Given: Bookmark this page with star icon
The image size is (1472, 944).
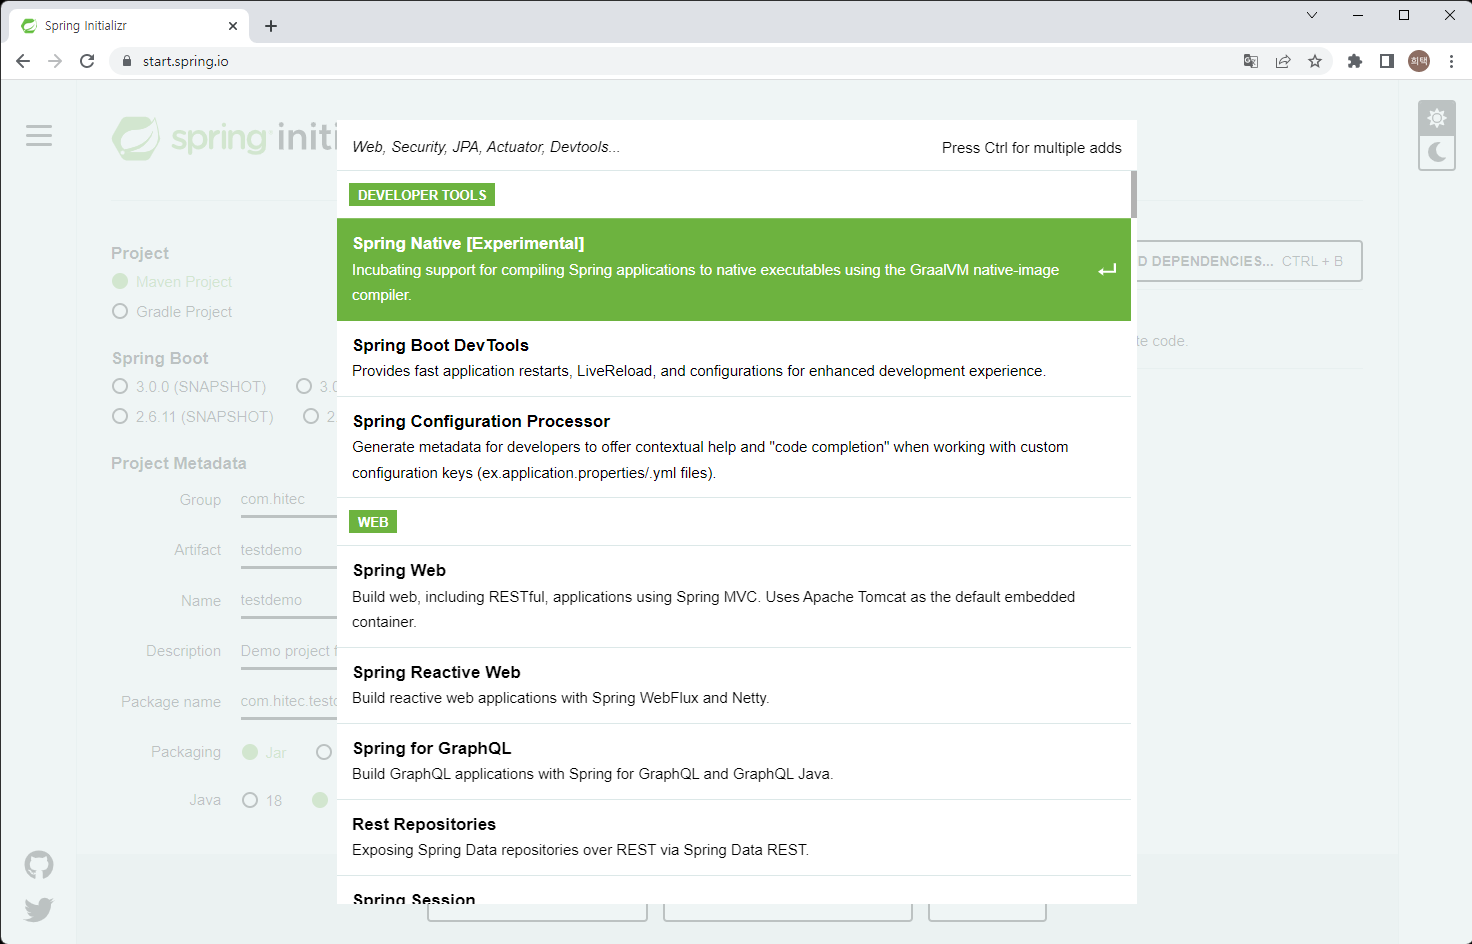Looking at the screenshot, I should (x=1315, y=61).
